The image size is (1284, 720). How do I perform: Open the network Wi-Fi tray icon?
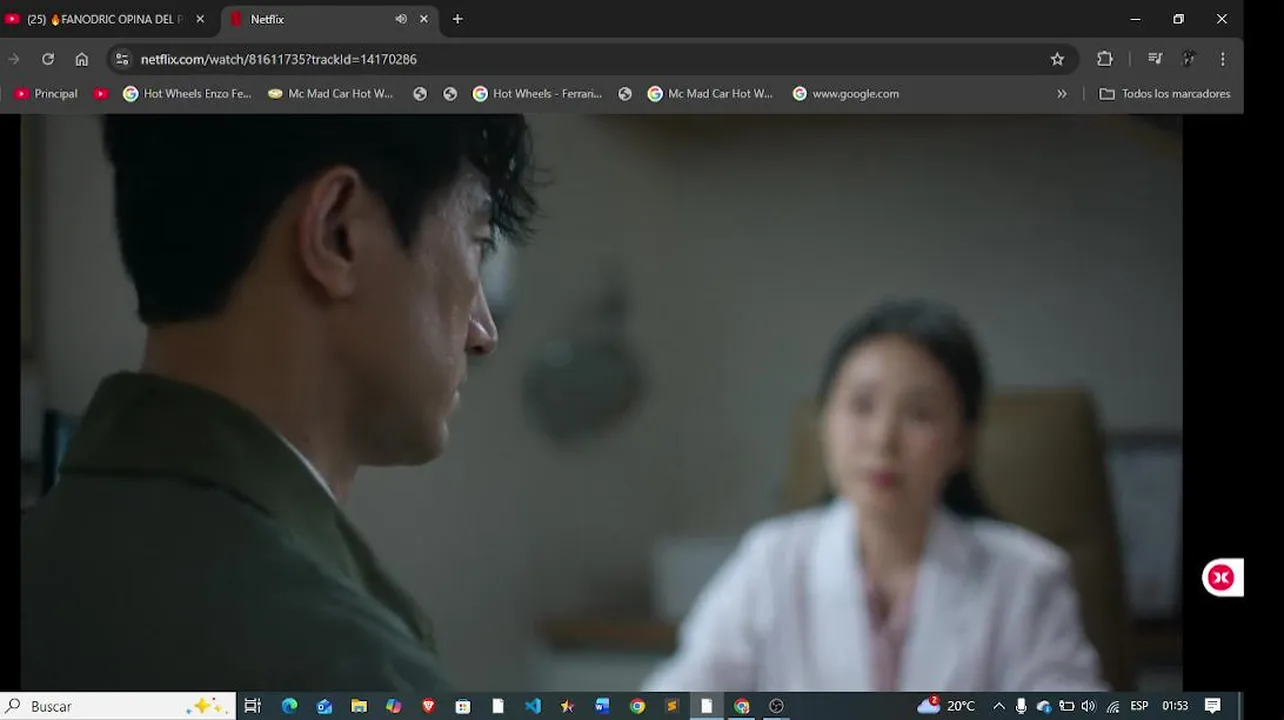(x=1113, y=706)
